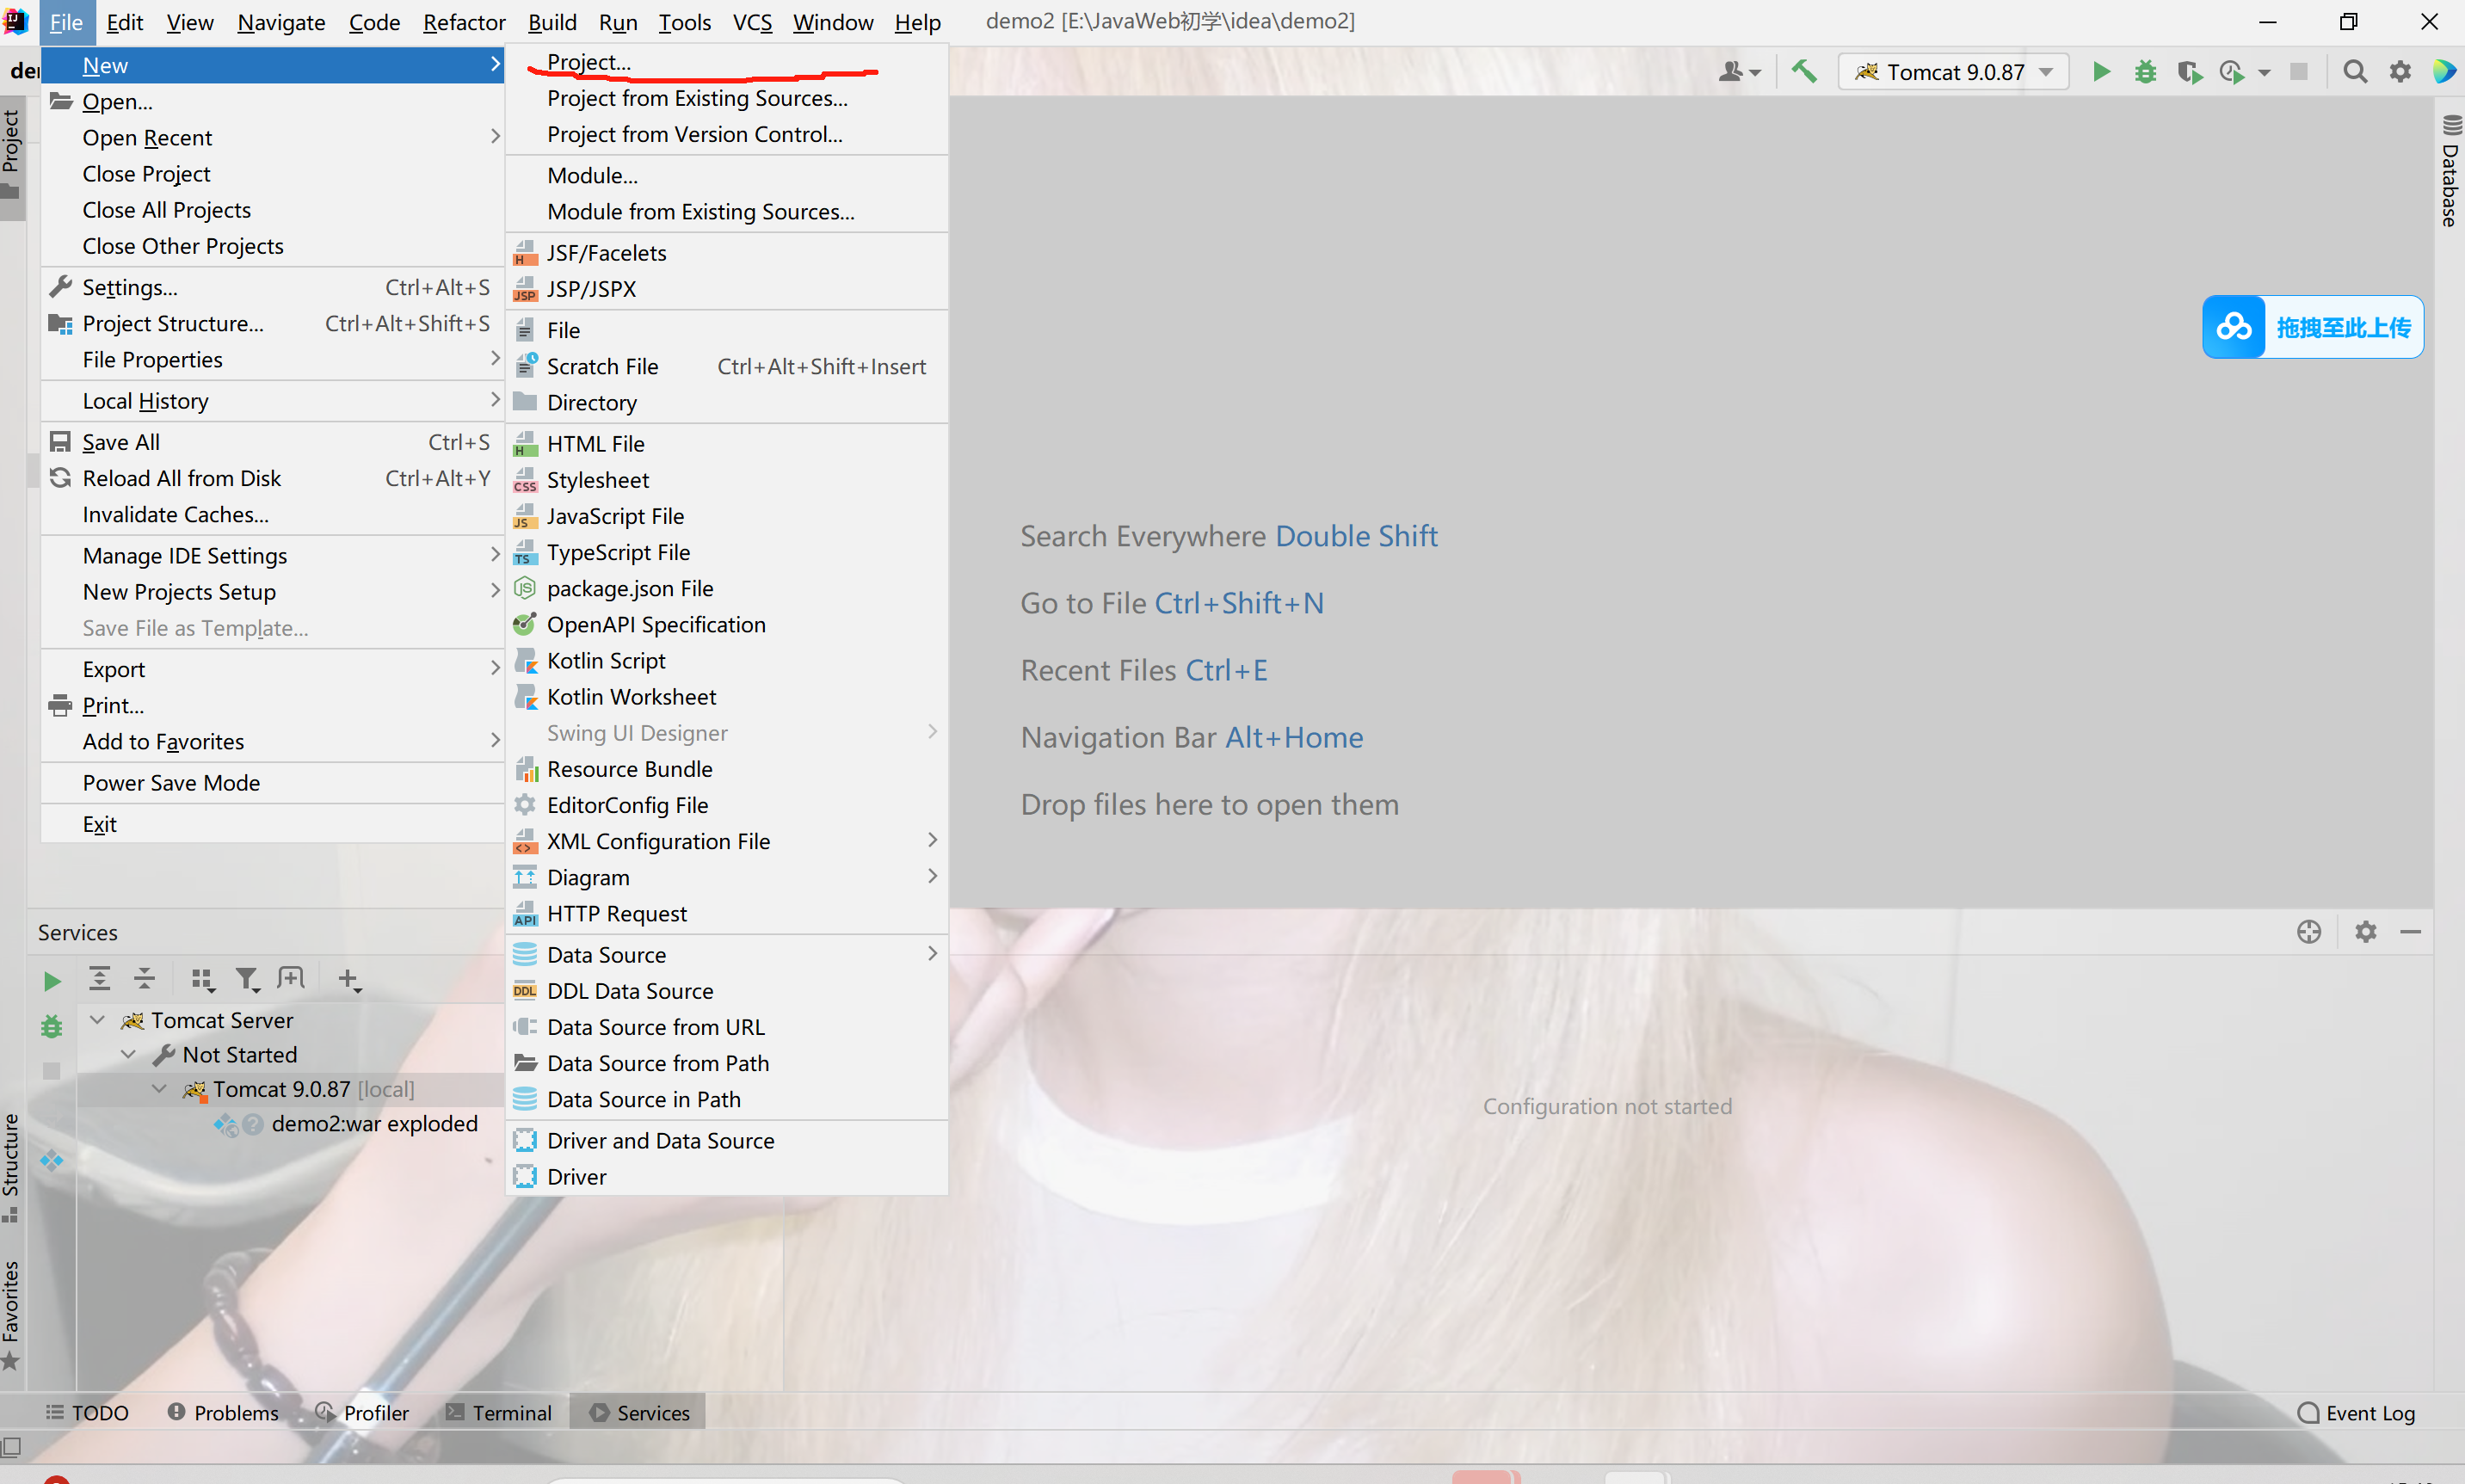This screenshot has width=2465, height=1484.
Task: Select demo2:war exploded artifact
Action: click(x=374, y=1124)
